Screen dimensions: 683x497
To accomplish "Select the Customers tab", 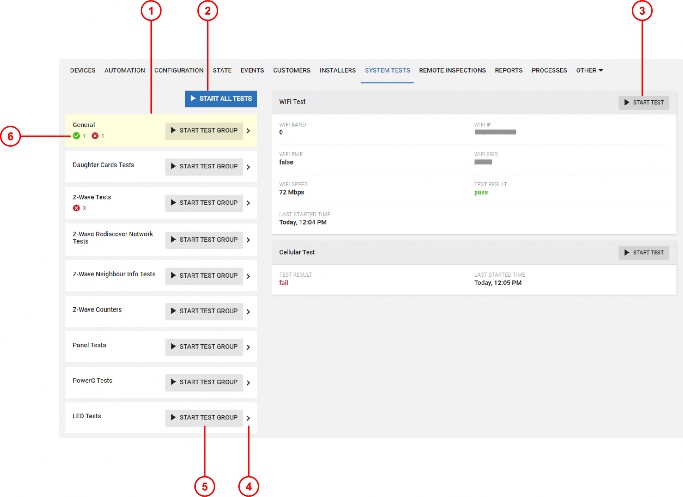I will 292,70.
